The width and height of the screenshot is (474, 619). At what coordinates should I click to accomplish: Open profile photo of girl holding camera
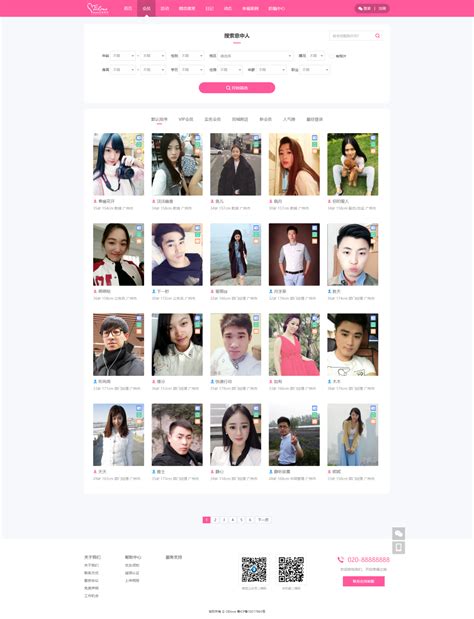coord(118,164)
